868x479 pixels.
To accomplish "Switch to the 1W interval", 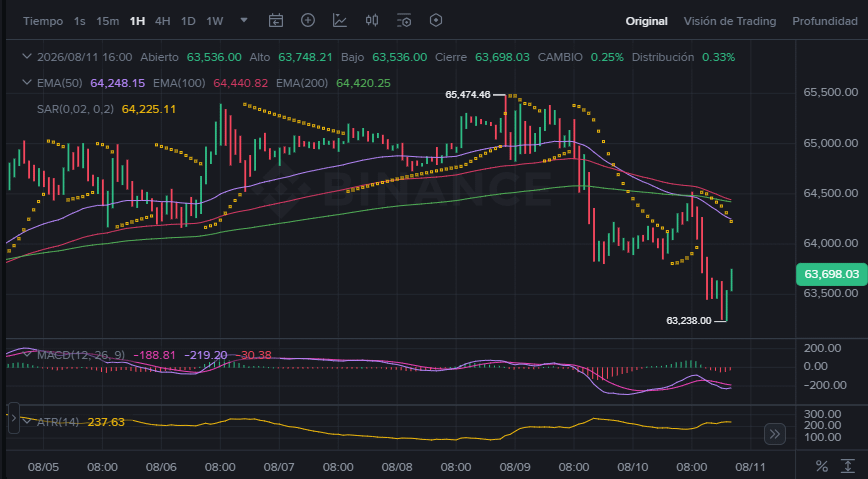I will [x=215, y=21].
